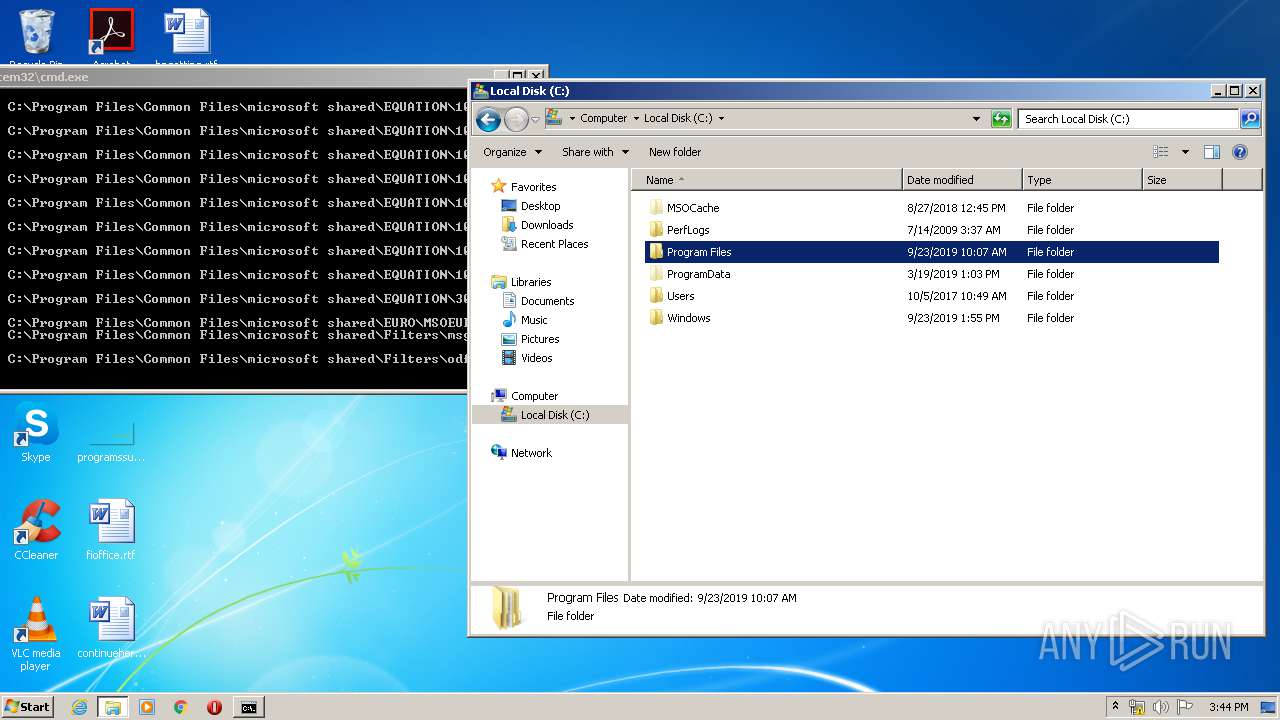The height and width of the screenshot is (720, 1280).
Task: Select the MSOCache folder
Action: (x=693, y=208)
